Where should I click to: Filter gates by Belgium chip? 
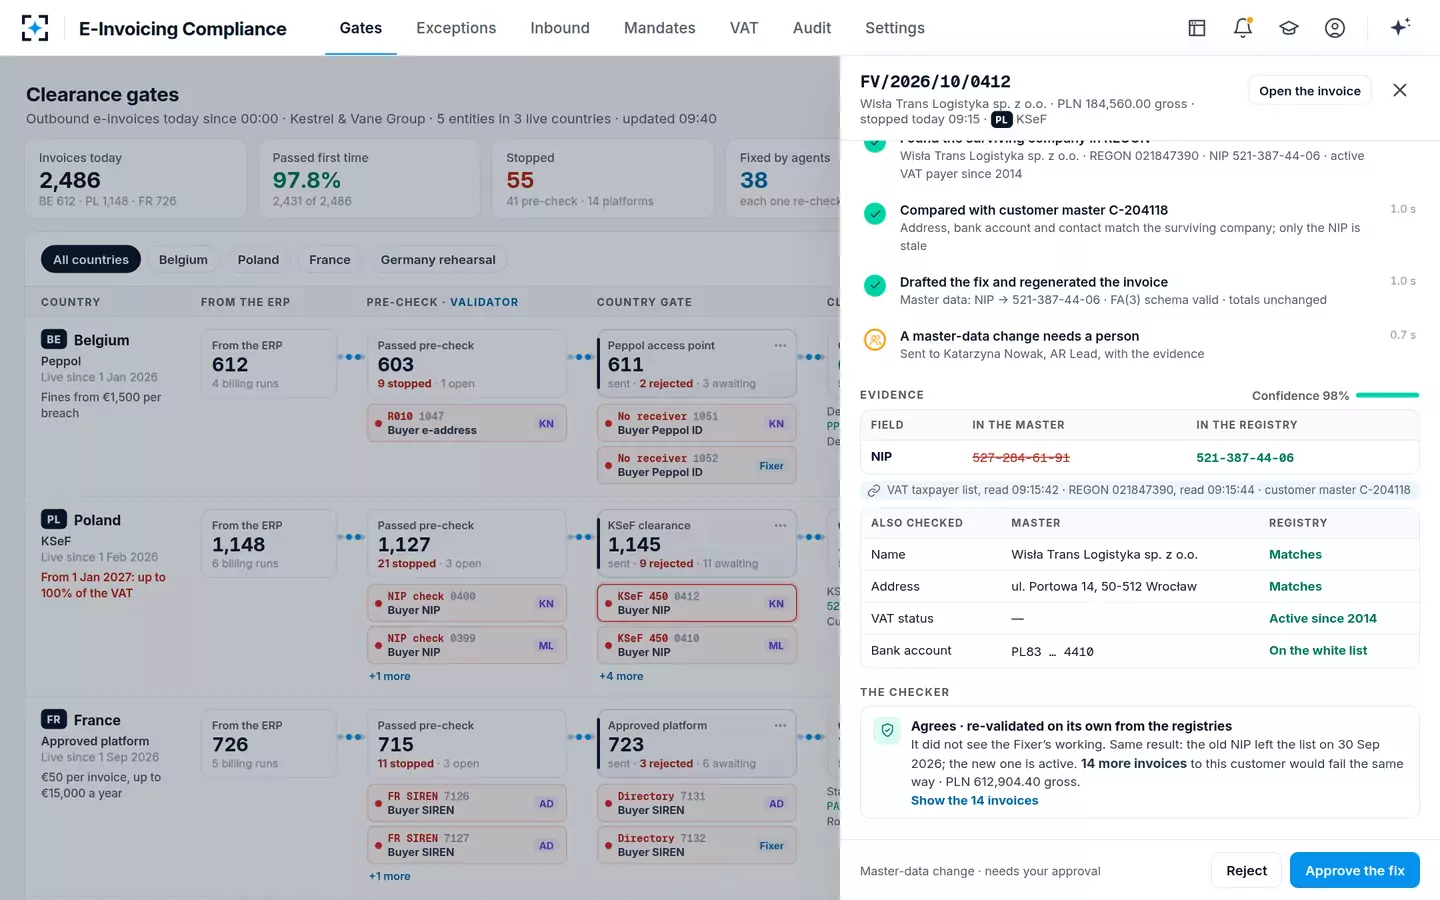tap(183, 259)
